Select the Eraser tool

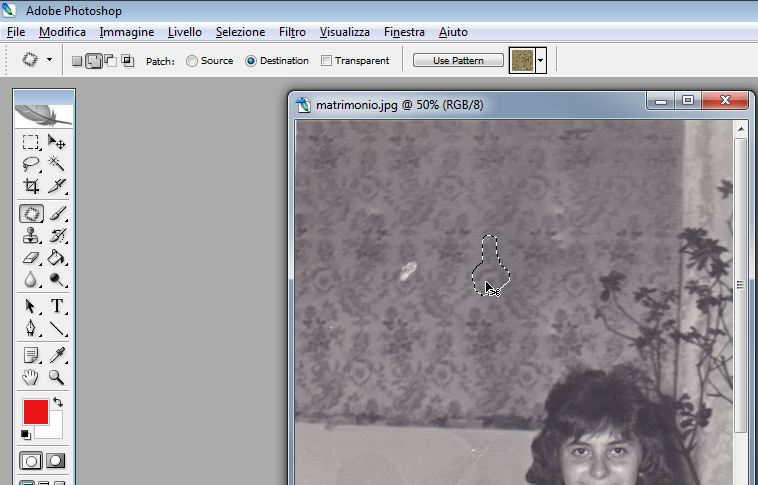point(30,257)
